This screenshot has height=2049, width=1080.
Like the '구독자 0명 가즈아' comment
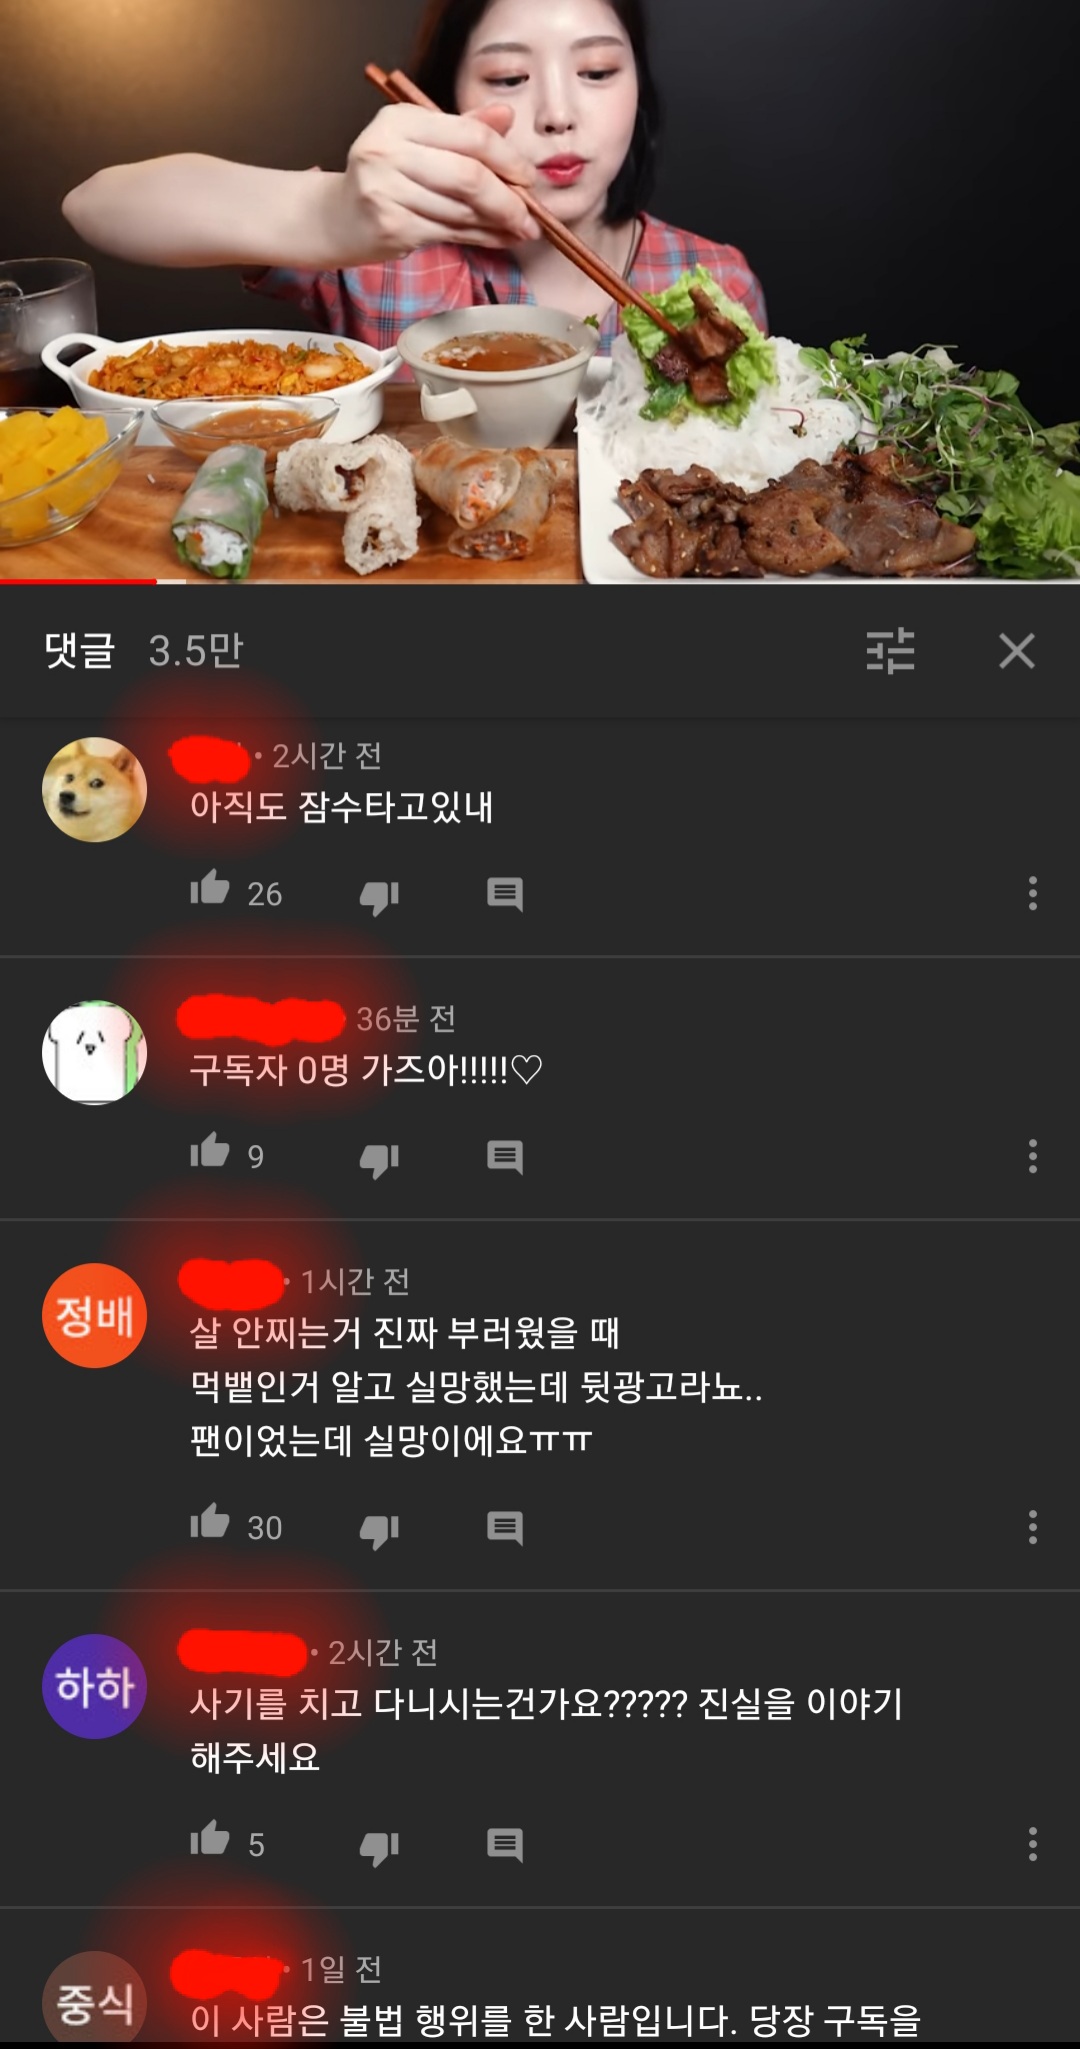(210, 1150)
